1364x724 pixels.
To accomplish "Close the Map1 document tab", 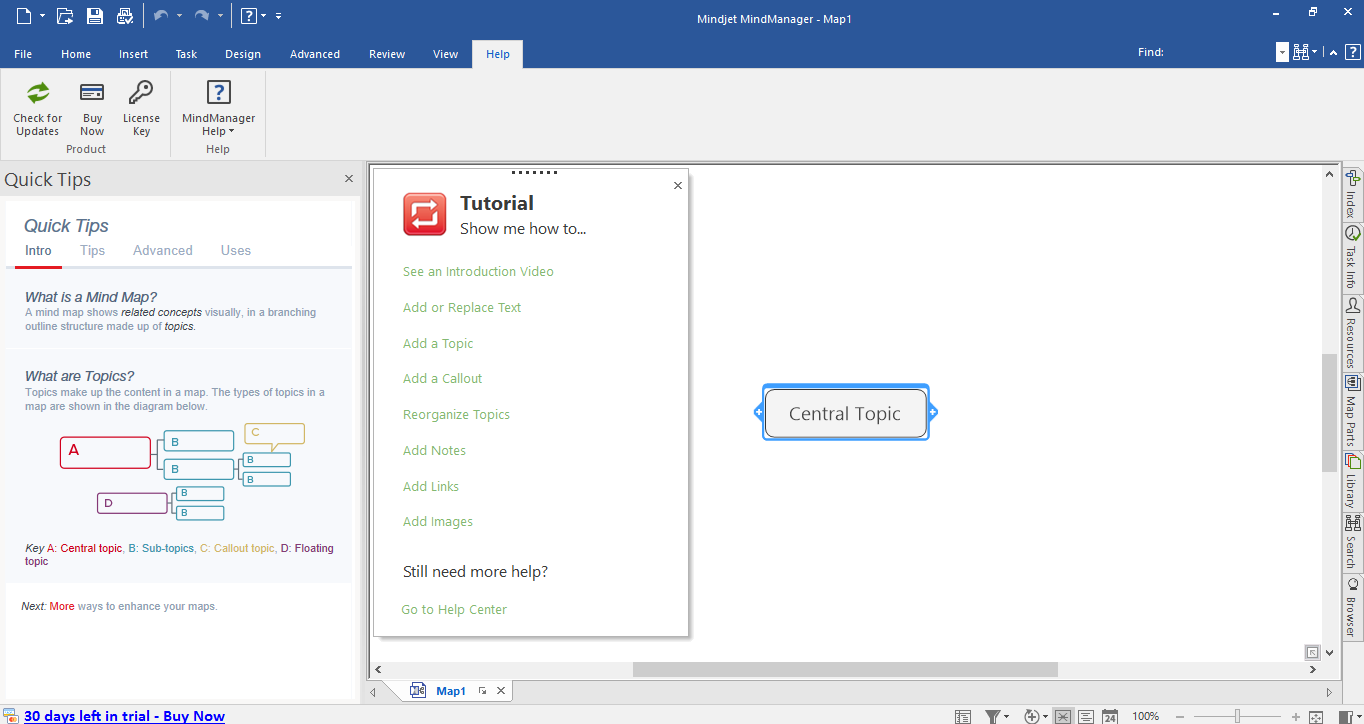I will pyautogui.click(x=502, y=691).
